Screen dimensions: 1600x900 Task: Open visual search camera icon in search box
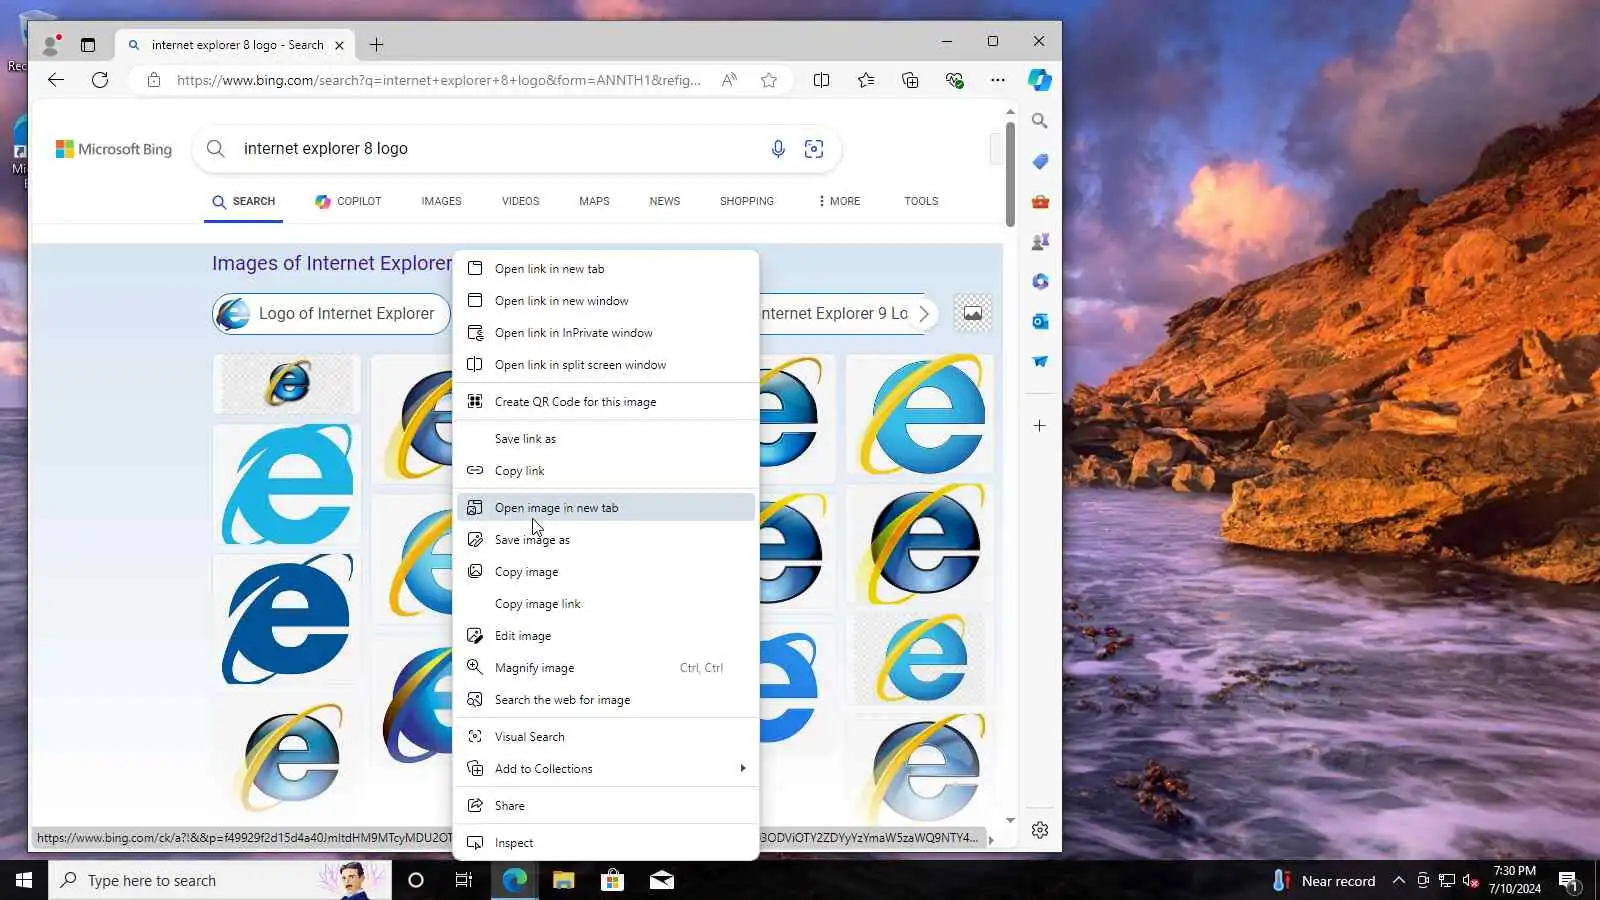coord(814,149)
